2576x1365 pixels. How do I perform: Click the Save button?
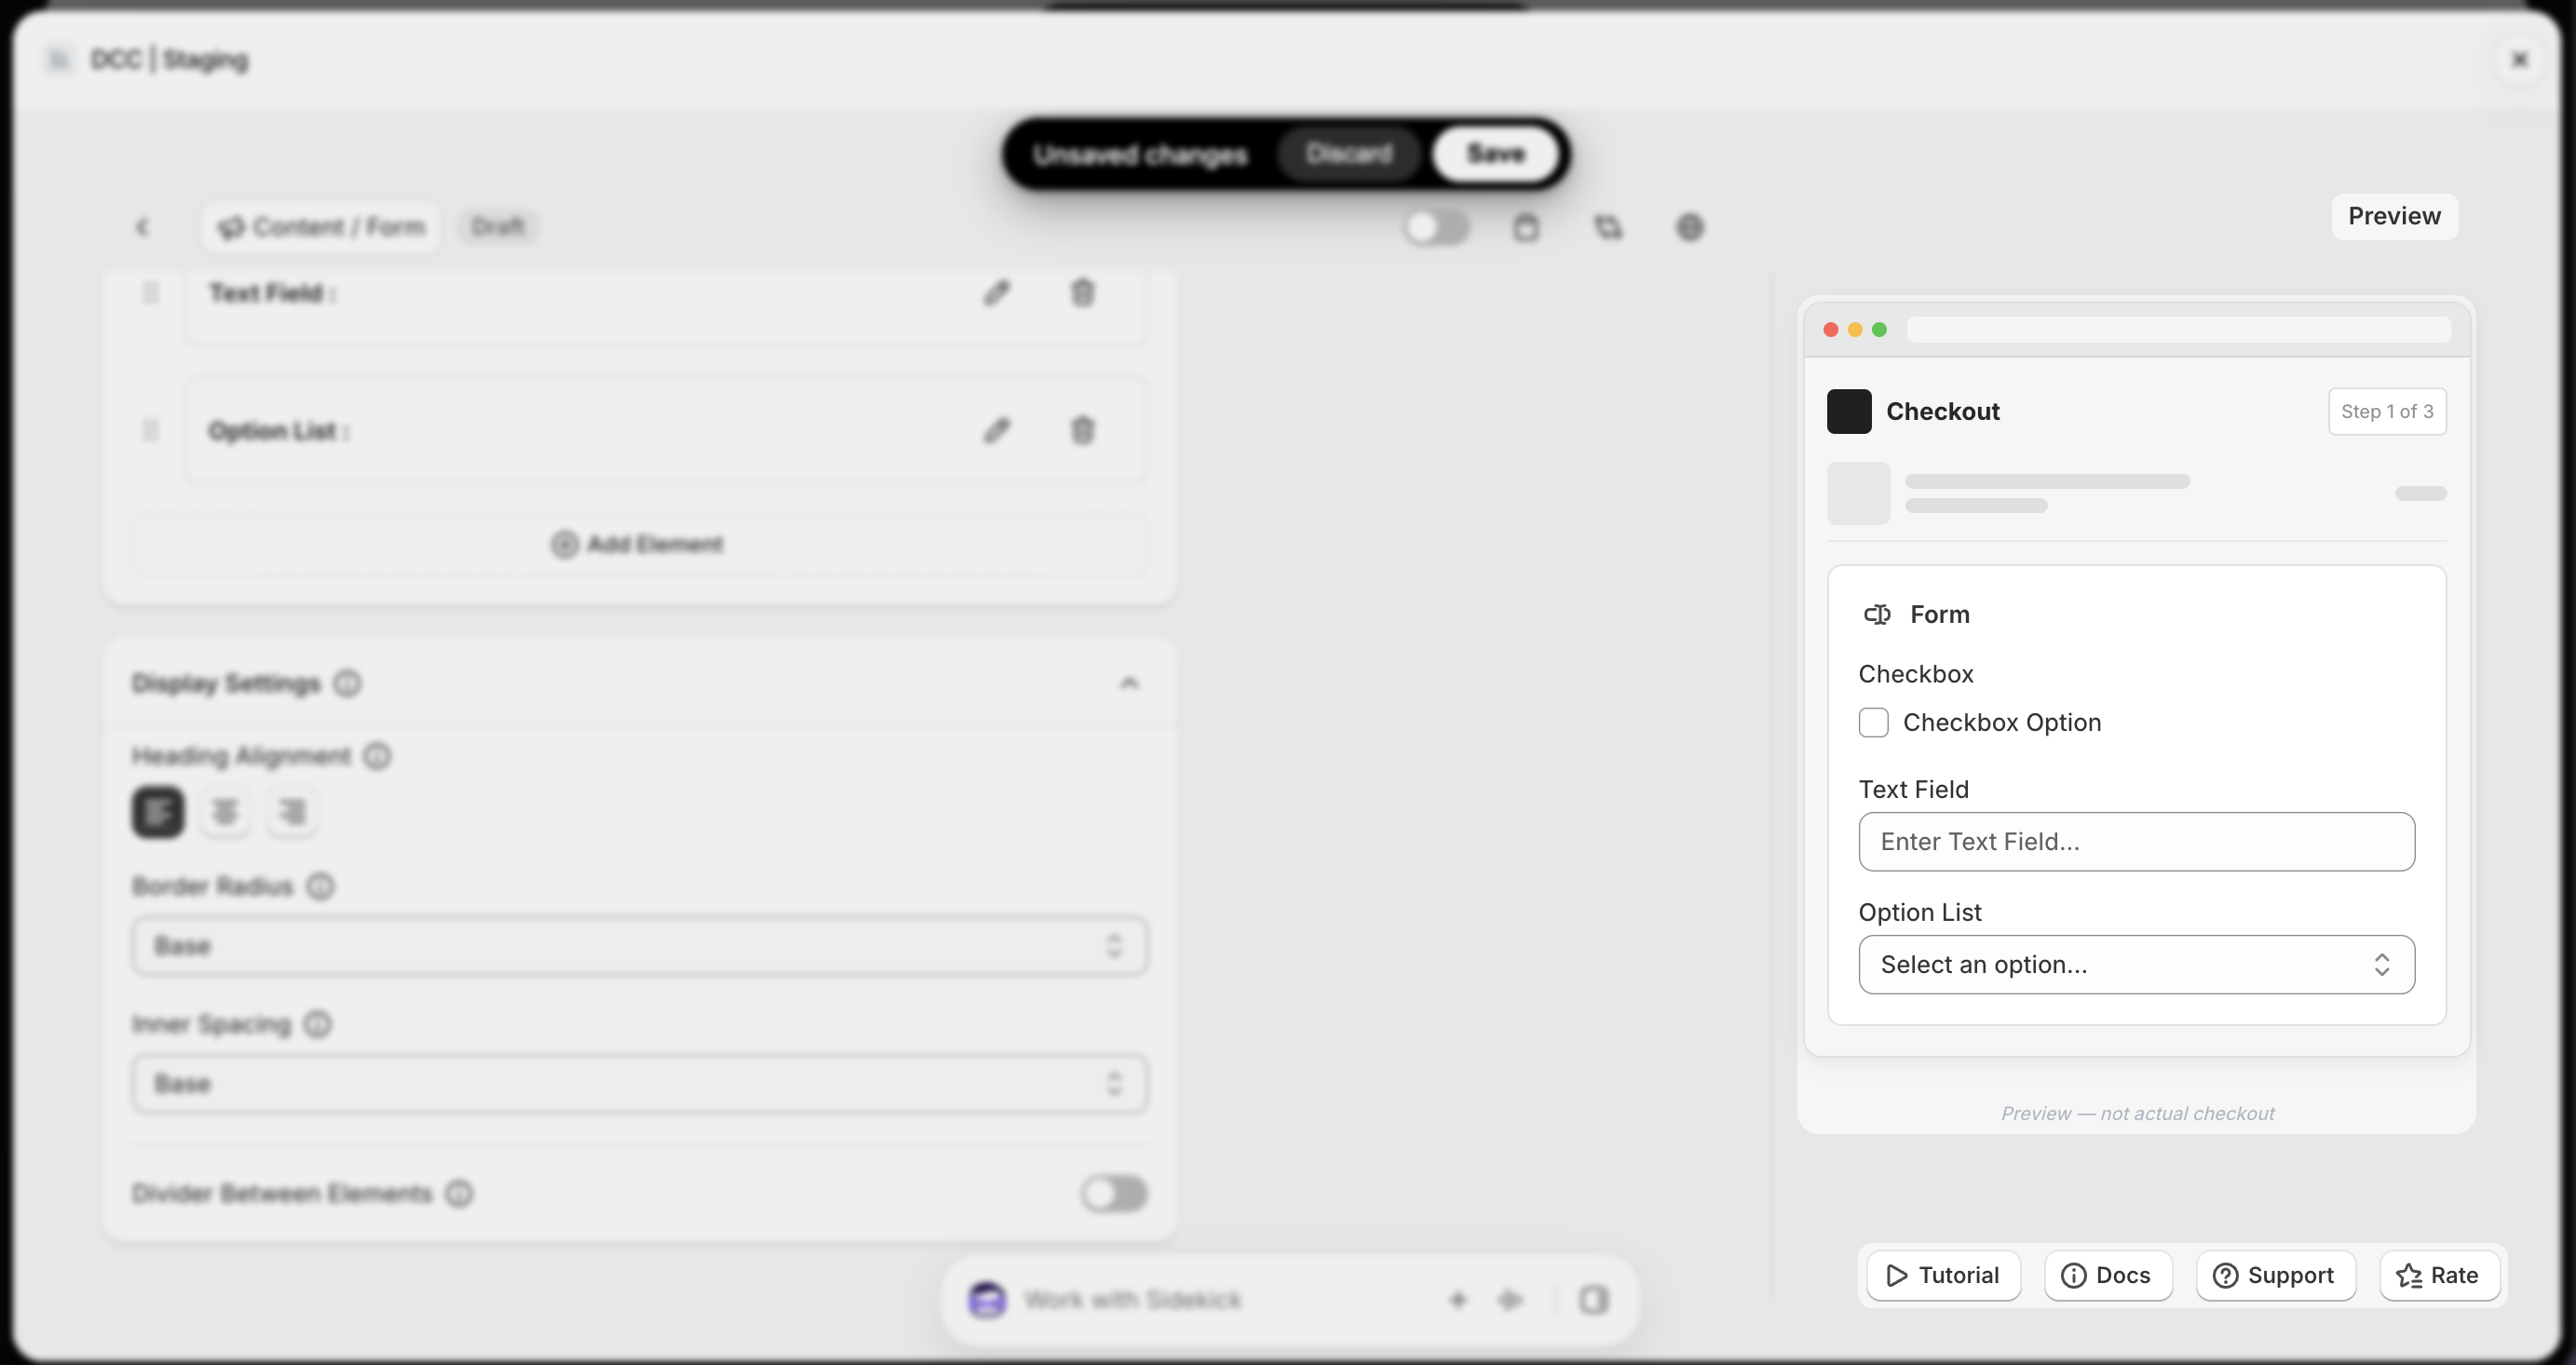pos(1495,154)
